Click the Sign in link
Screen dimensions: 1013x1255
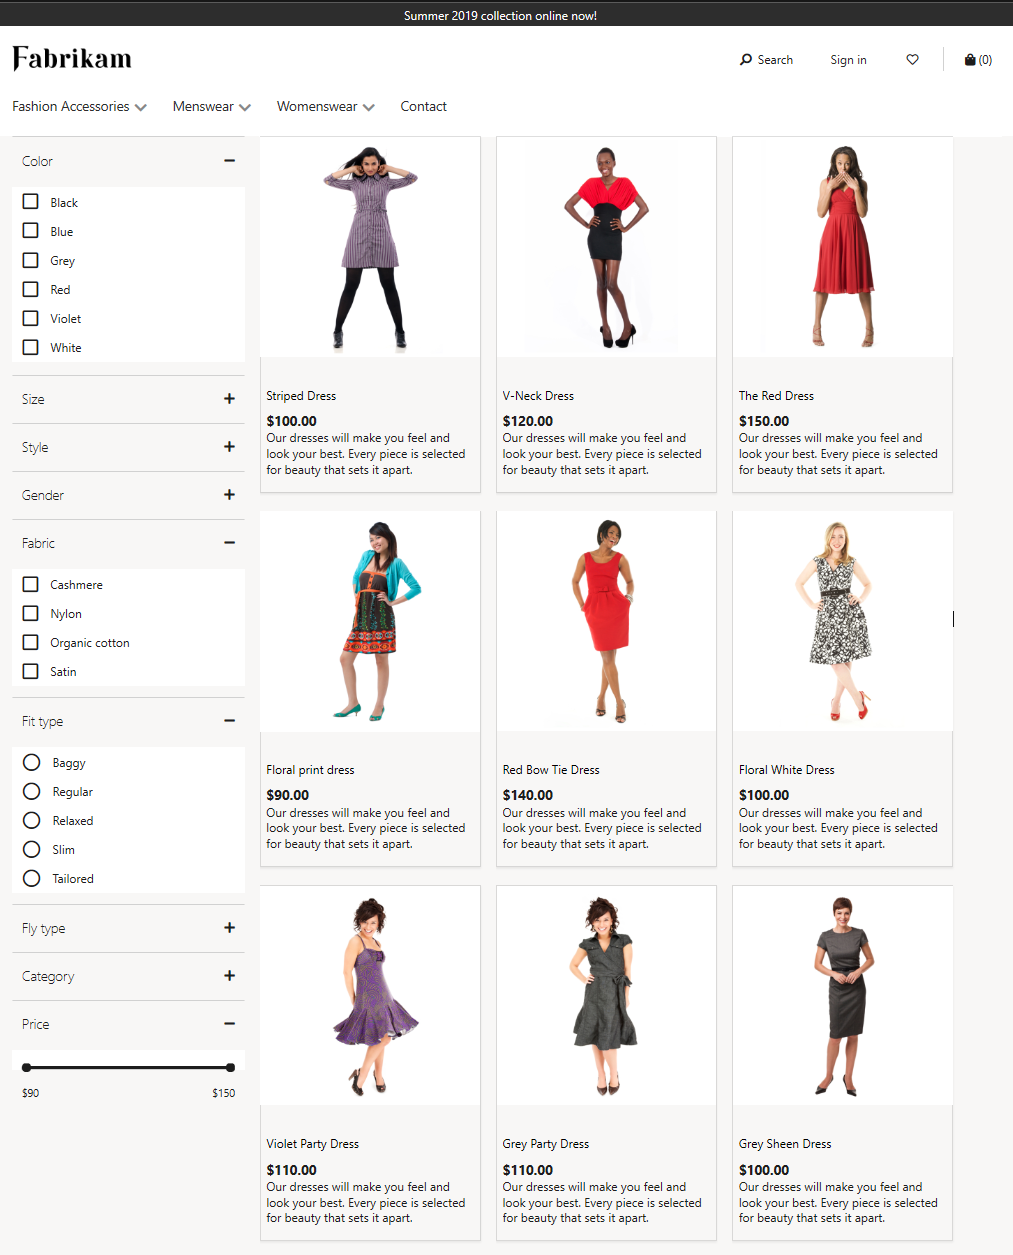848,60
